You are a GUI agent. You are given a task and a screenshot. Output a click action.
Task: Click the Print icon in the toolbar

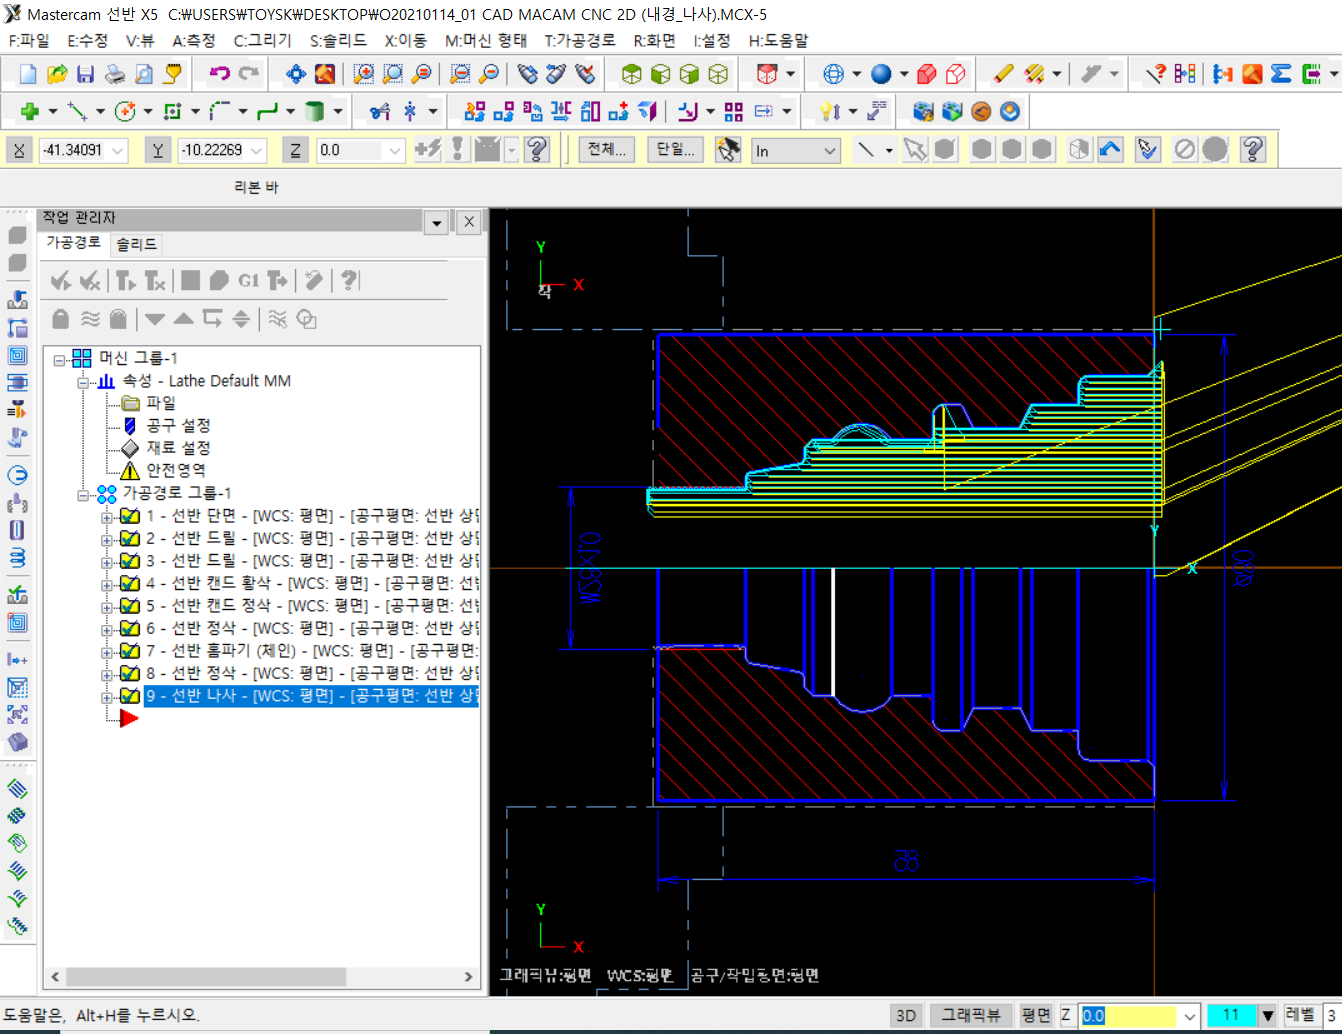point(115,74)
